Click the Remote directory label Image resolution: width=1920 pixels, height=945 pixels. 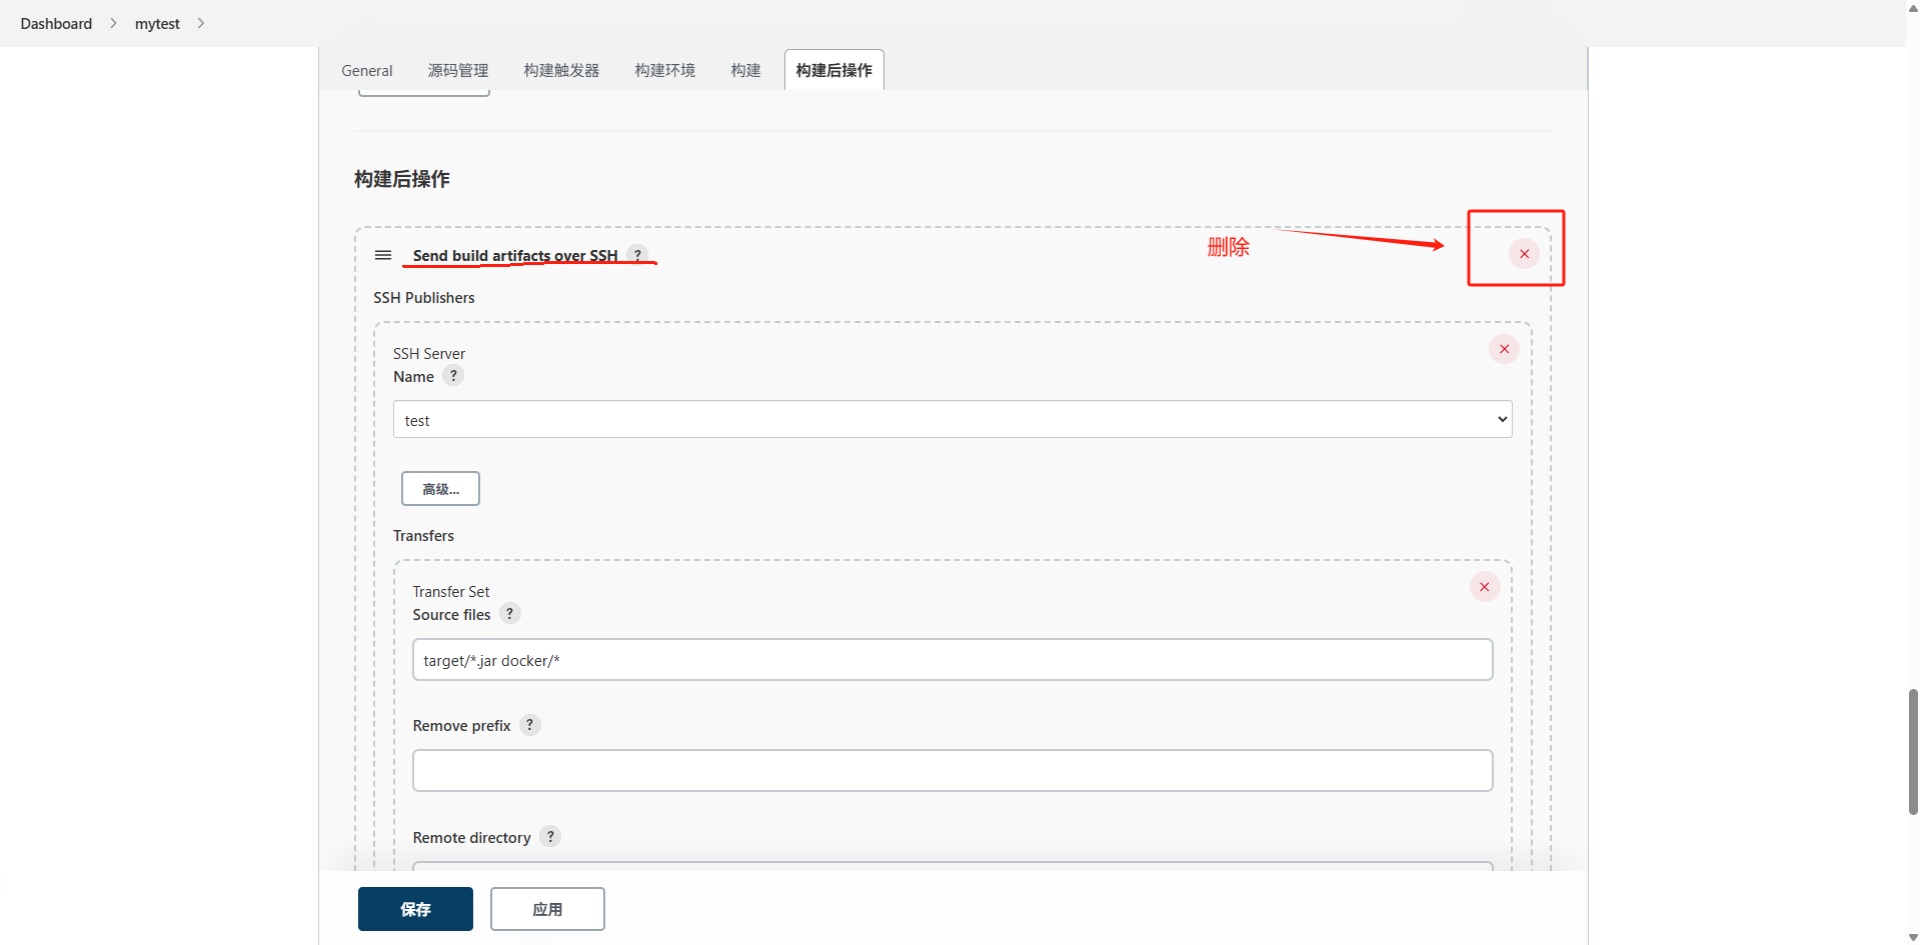[472, 837]
